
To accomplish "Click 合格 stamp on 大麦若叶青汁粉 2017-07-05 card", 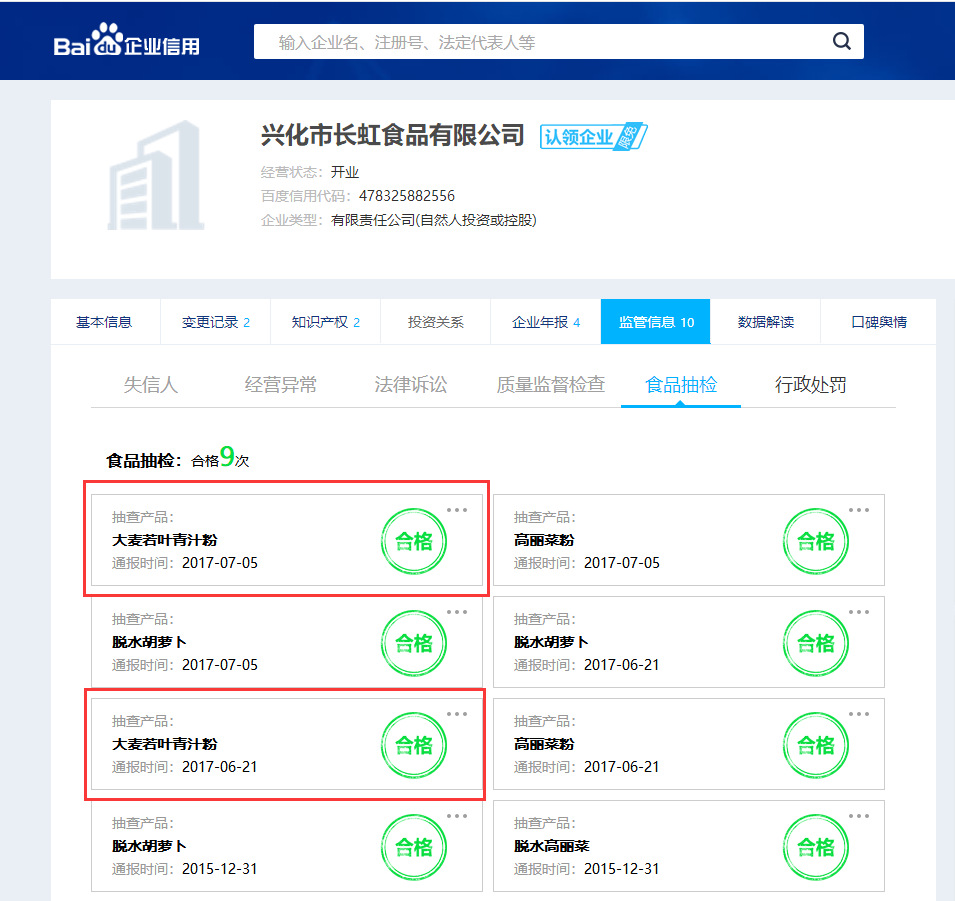I will click(414, 542).
